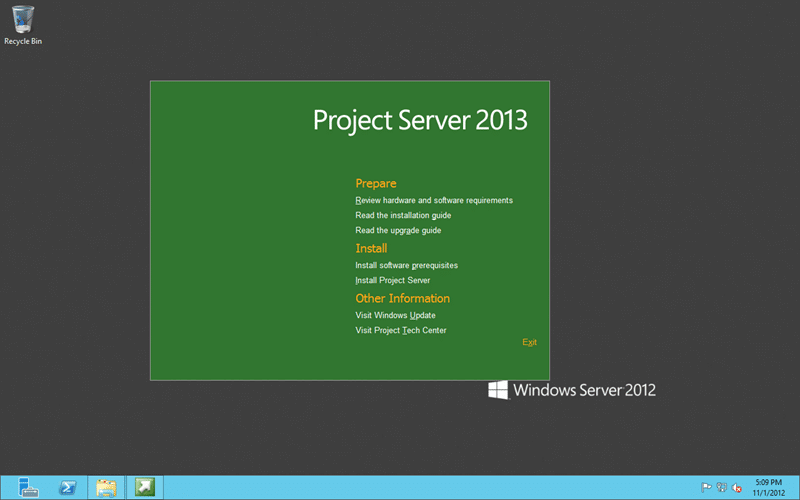This screenshot has width=800, height=500.
Task: Open the Recycle Bin desktop icon
Action: click(23, 25)
